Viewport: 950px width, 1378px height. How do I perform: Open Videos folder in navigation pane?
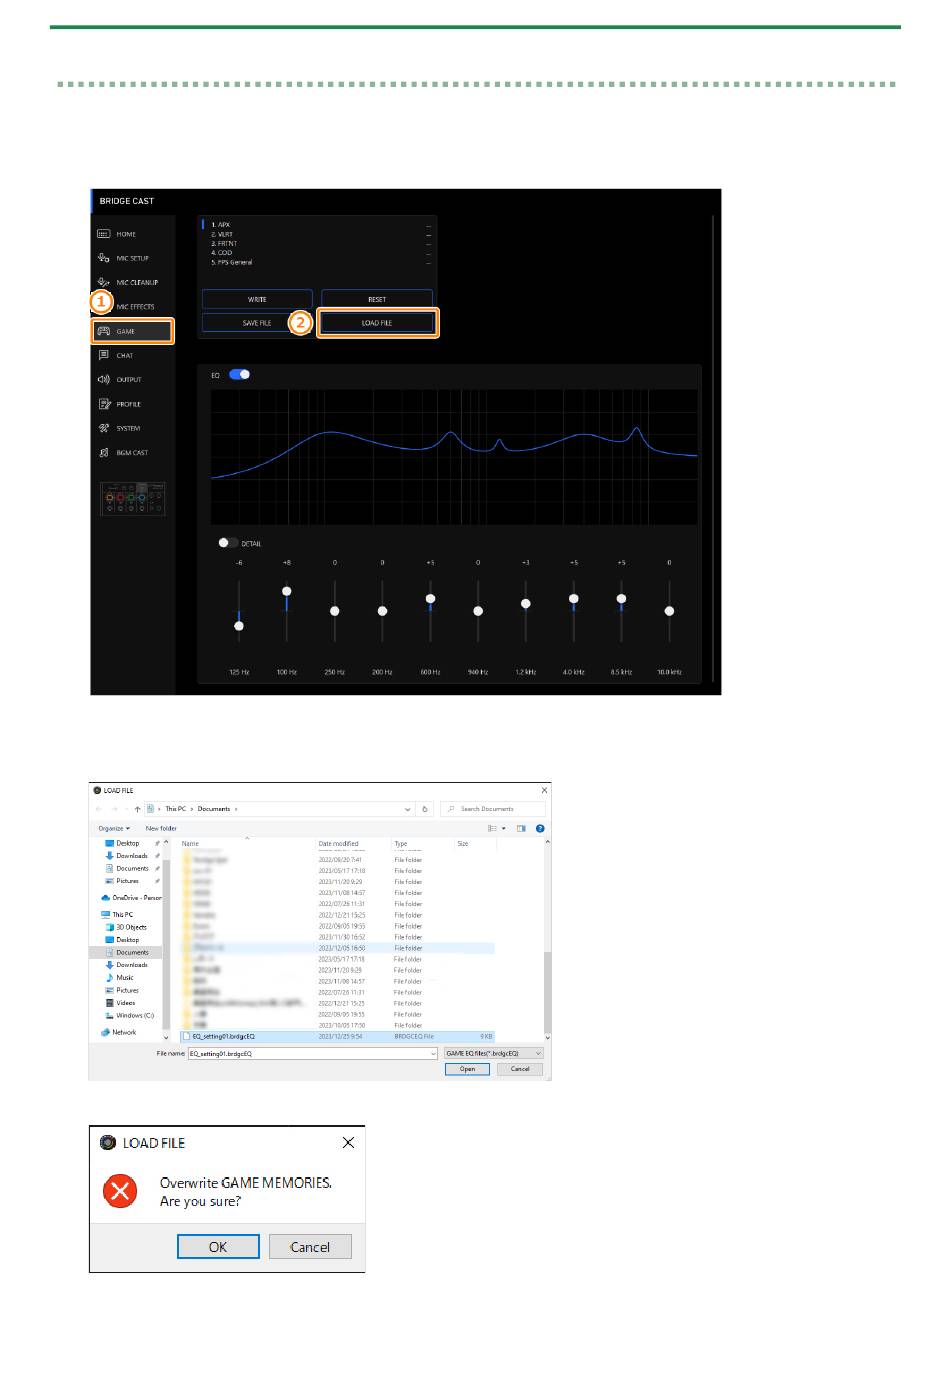[120, 1002]
